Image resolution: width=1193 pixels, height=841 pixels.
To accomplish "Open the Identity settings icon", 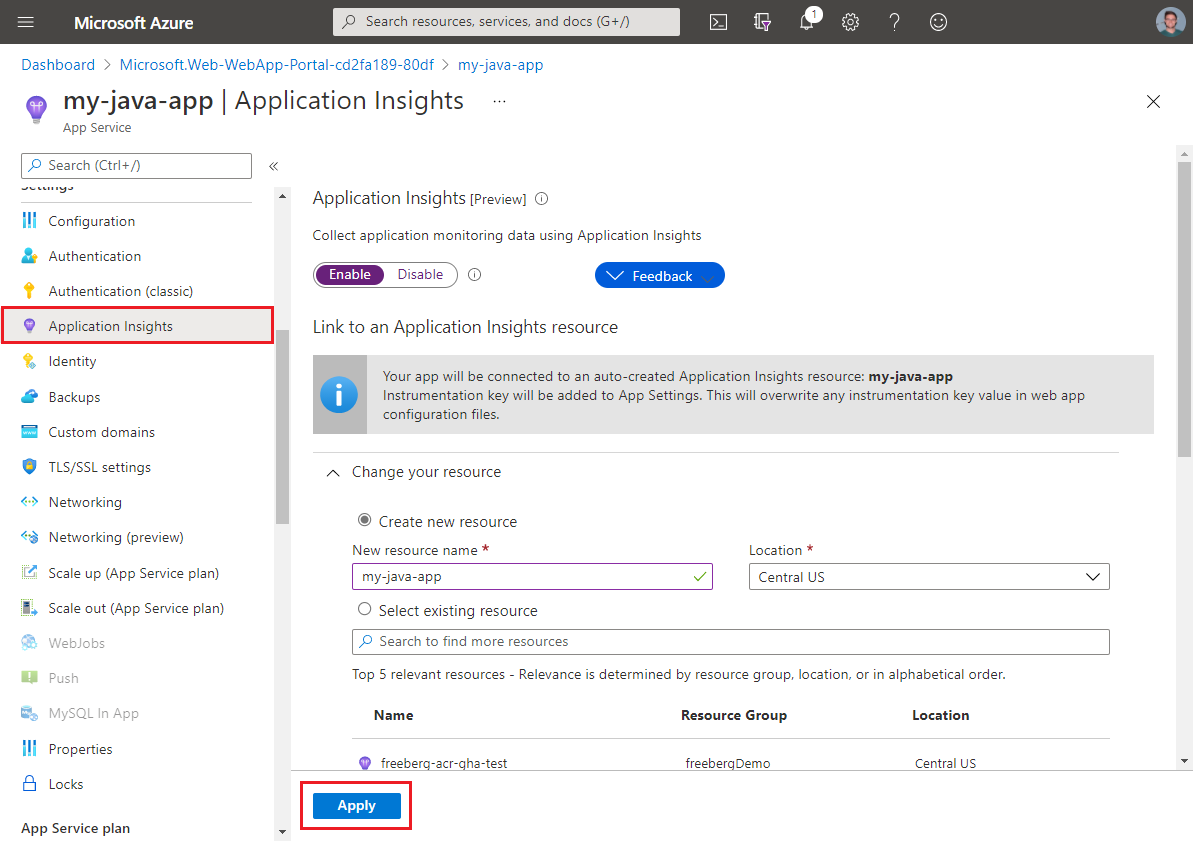I will (29, 361).
